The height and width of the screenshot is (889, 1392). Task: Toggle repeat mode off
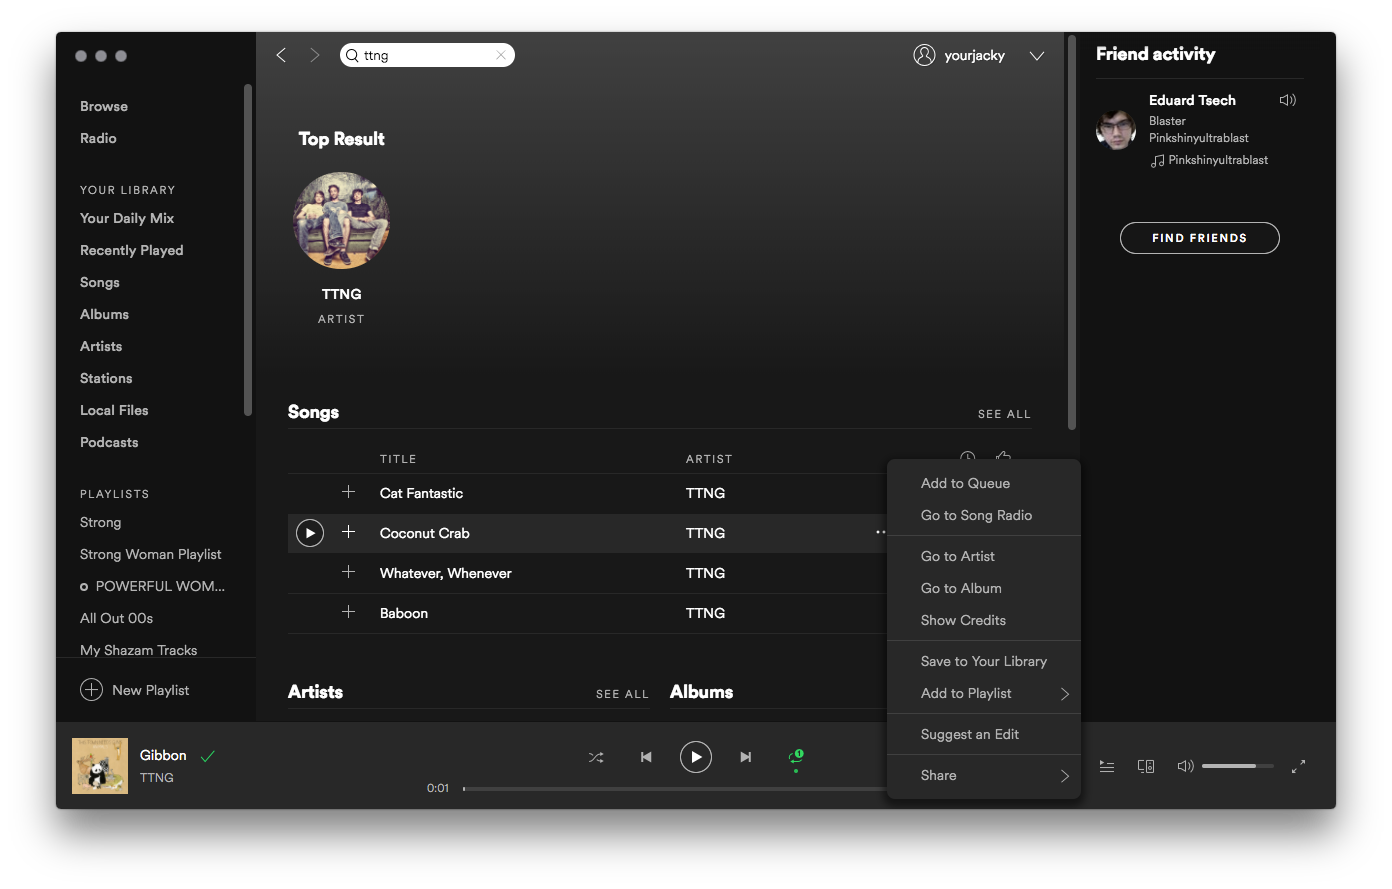tap(795, 757)
